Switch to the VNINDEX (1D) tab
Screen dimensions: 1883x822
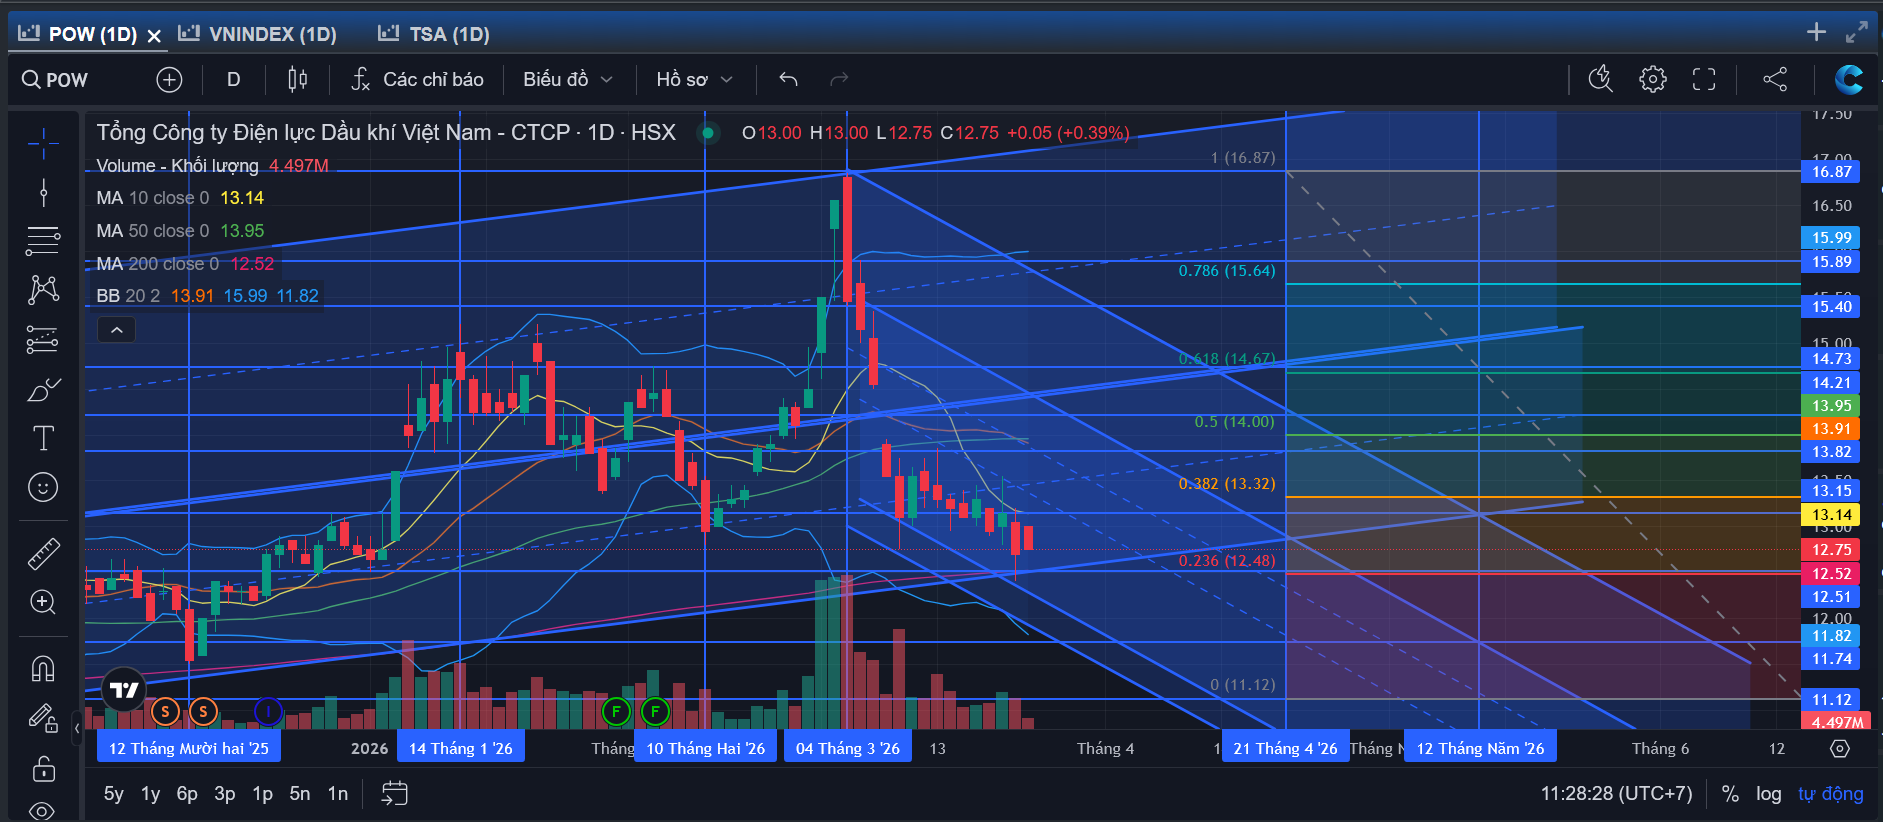pos(258,34)
